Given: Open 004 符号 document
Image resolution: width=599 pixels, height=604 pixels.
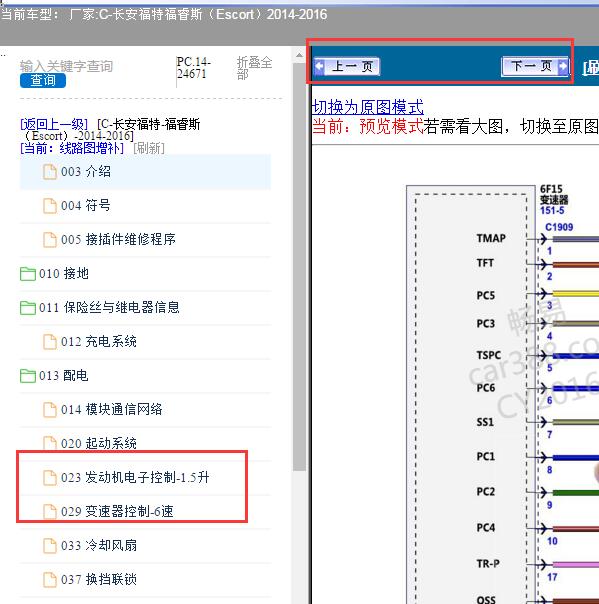Looking at the screenshot, I should click(145, 205).
